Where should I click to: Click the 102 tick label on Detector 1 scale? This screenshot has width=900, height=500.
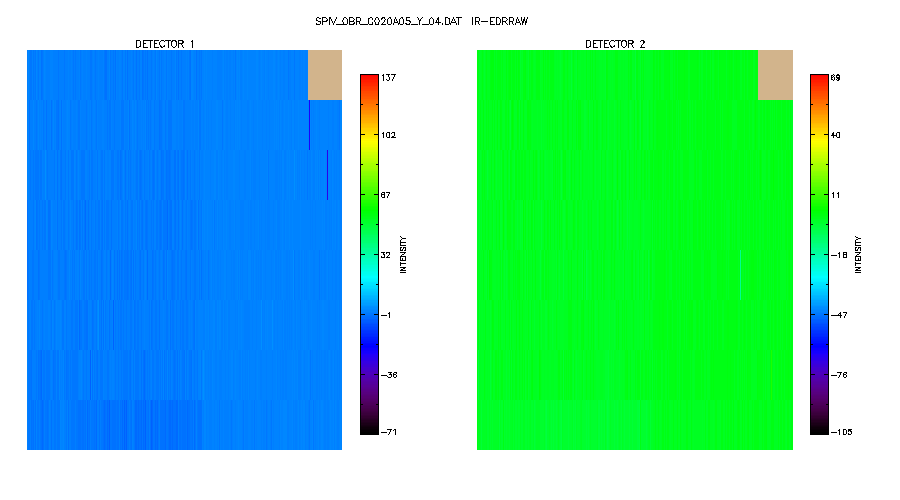pyautogui.click(x=389, y=135)
